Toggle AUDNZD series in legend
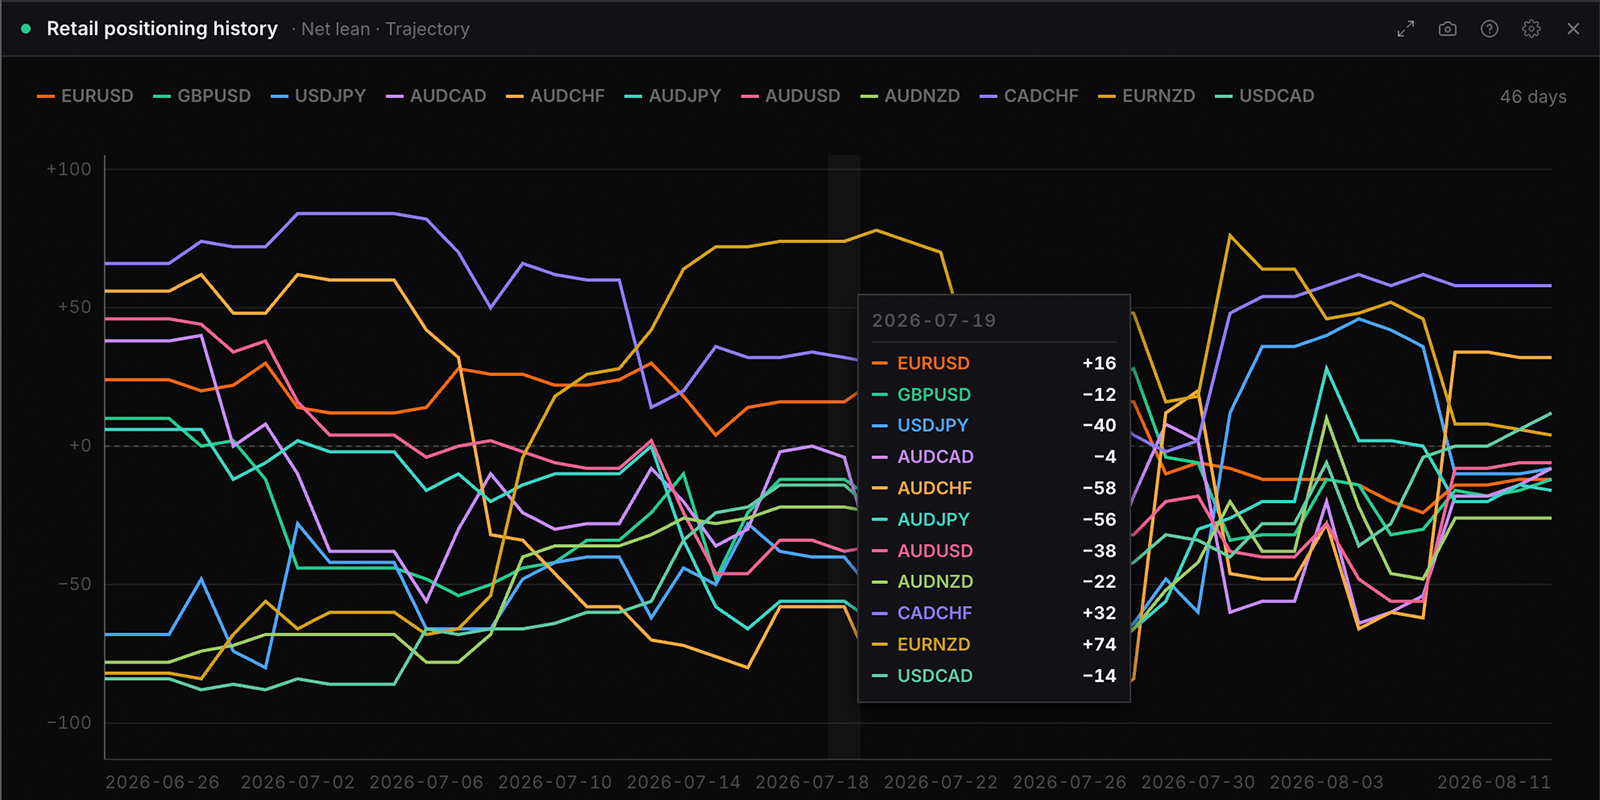 click(910, 96)
